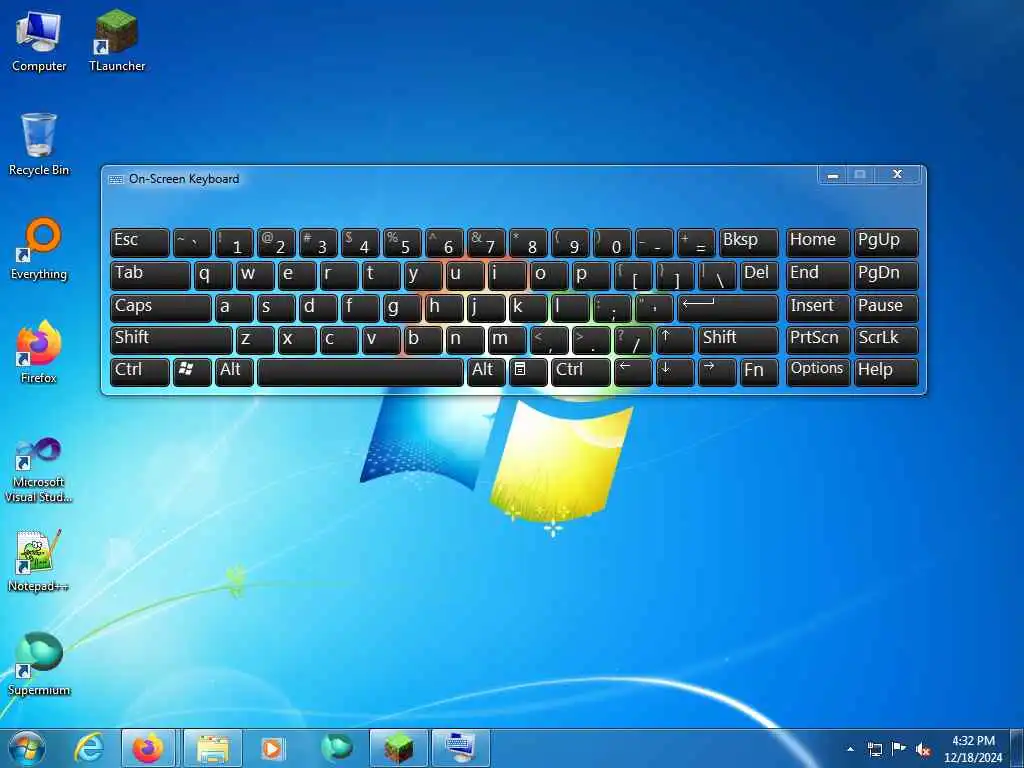Click the Del key
The image size is (1024, 768).
(x=760, y=275)
